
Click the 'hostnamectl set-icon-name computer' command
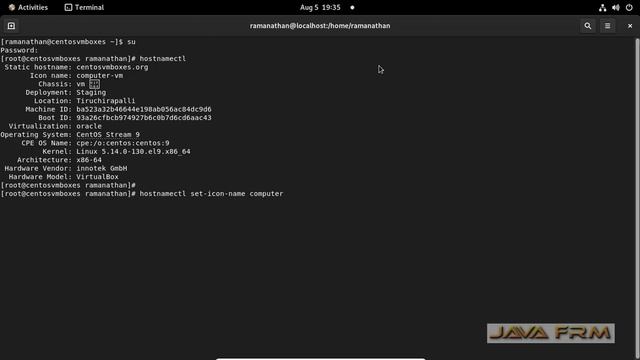pyautogui.click(x=211, y=193)
